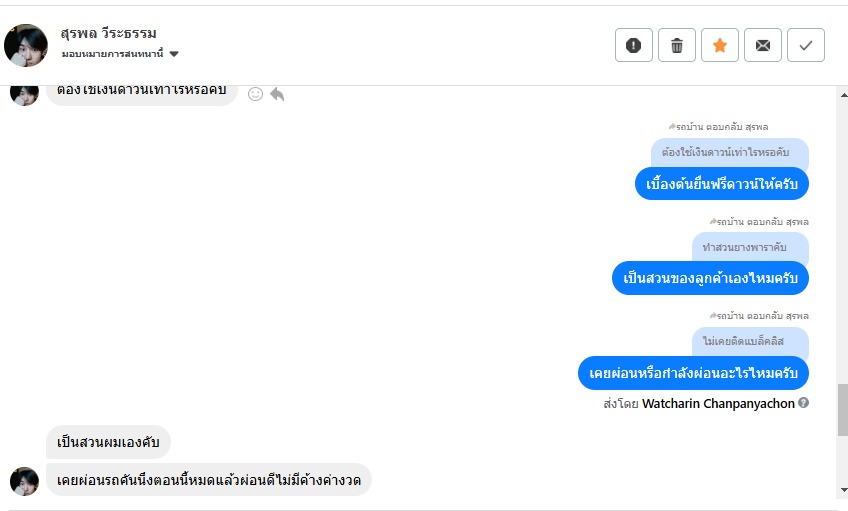Click the small avatar beside the last message
The height and width of the screenshot is (511, 848).
24,480
